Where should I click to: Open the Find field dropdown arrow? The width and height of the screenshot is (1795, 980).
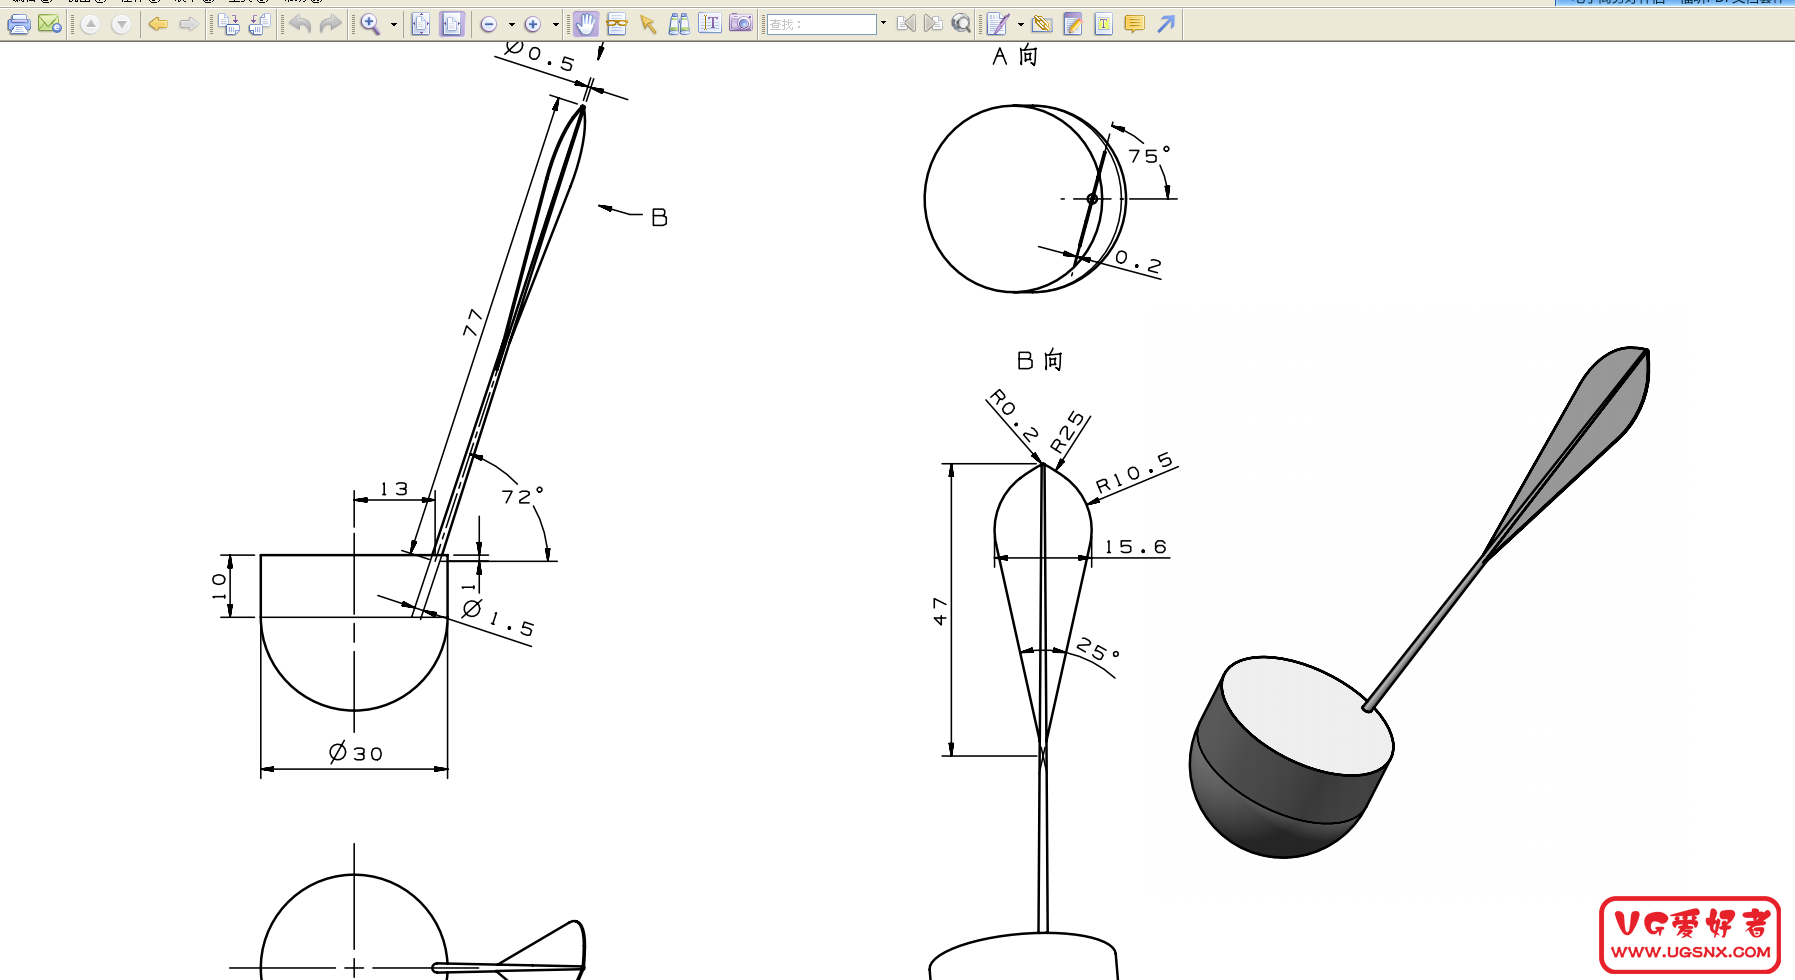pyautogui.click(x=883, y=24)
